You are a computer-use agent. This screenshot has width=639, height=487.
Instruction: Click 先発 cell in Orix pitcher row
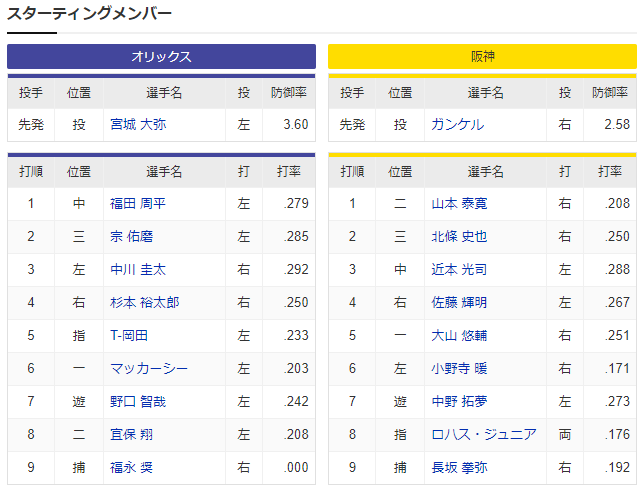31,124
